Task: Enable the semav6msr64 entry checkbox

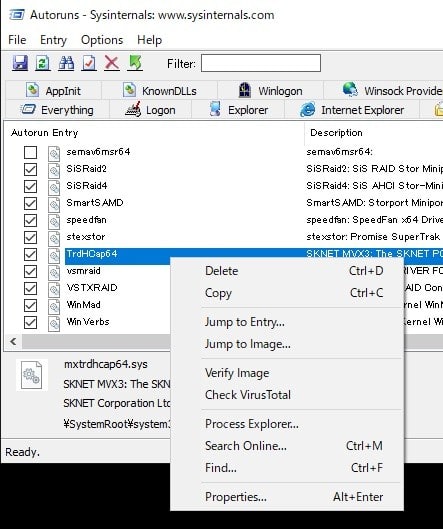Action: (30, 152)
